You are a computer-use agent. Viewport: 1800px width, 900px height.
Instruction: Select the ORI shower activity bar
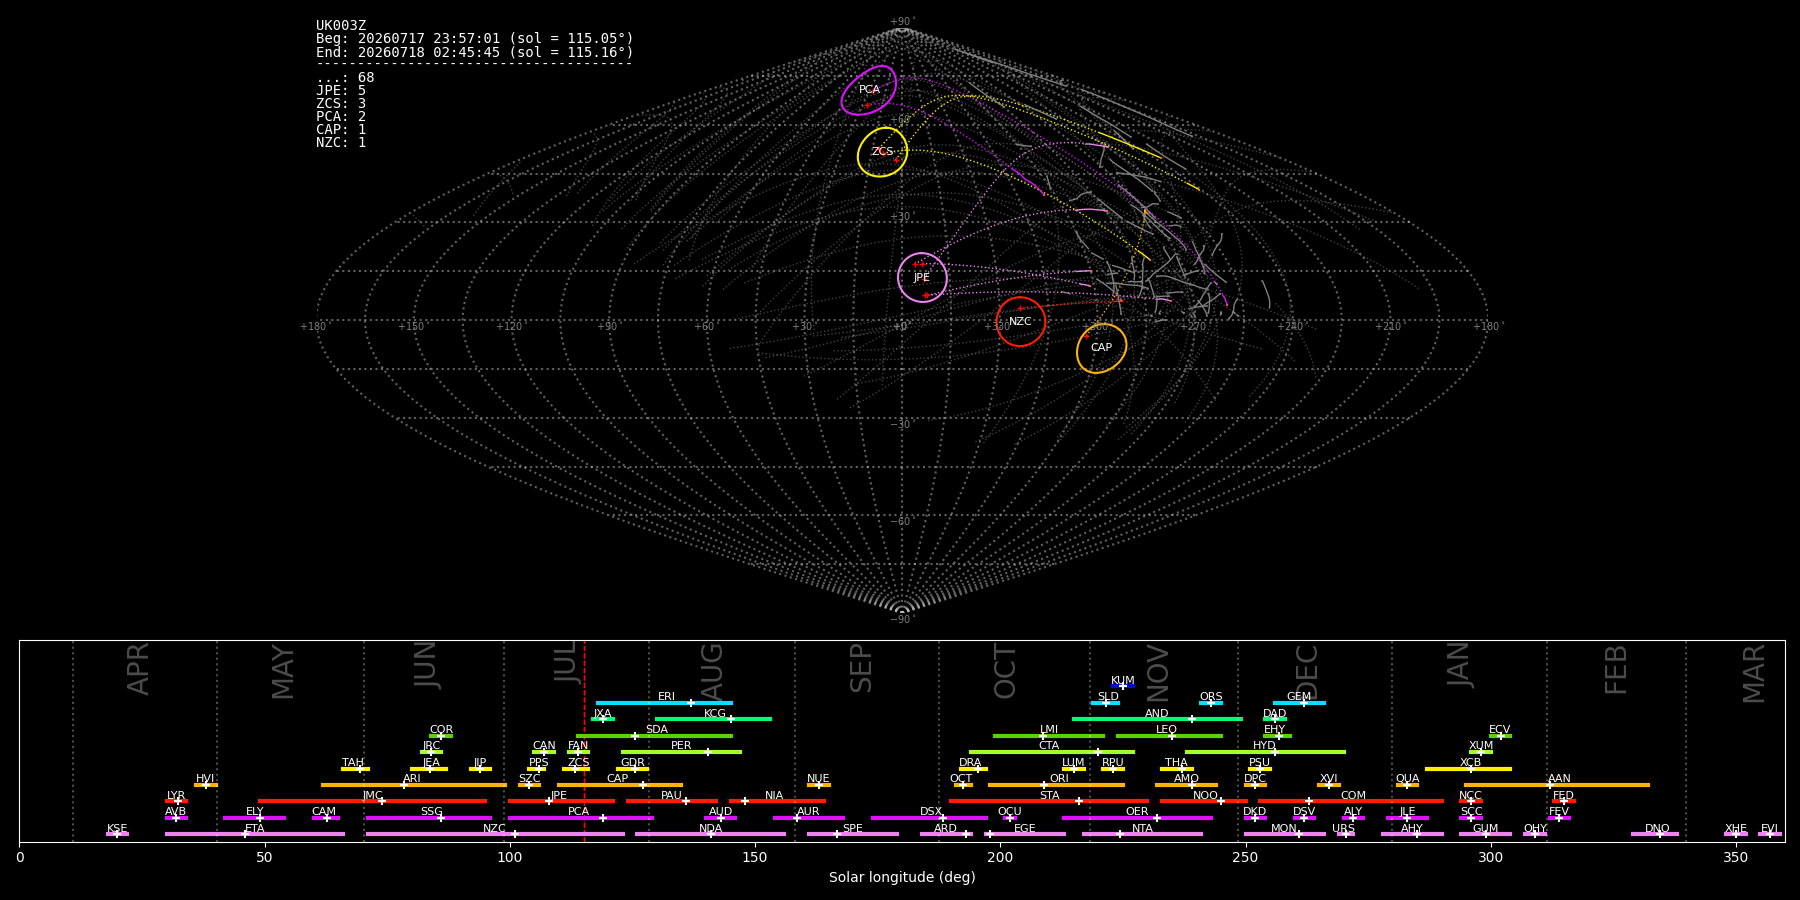tap(1056, 785)
